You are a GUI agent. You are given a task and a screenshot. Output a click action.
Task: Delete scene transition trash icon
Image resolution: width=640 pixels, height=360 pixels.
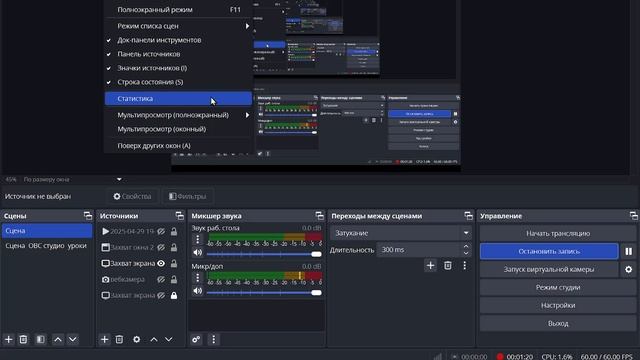coord(448,266)
